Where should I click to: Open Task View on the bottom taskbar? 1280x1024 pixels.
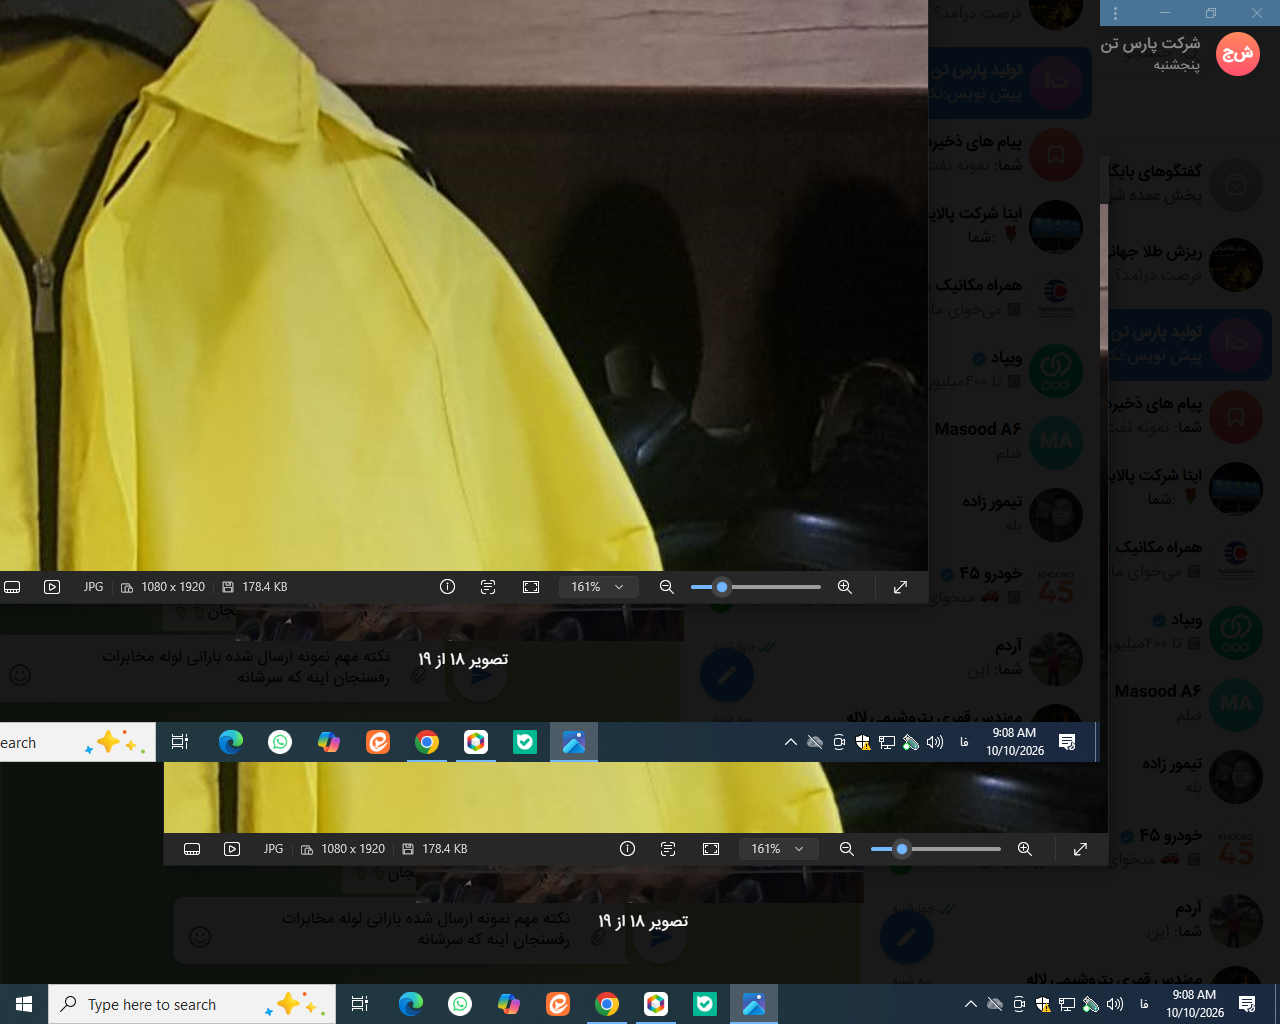point(360,1004)
